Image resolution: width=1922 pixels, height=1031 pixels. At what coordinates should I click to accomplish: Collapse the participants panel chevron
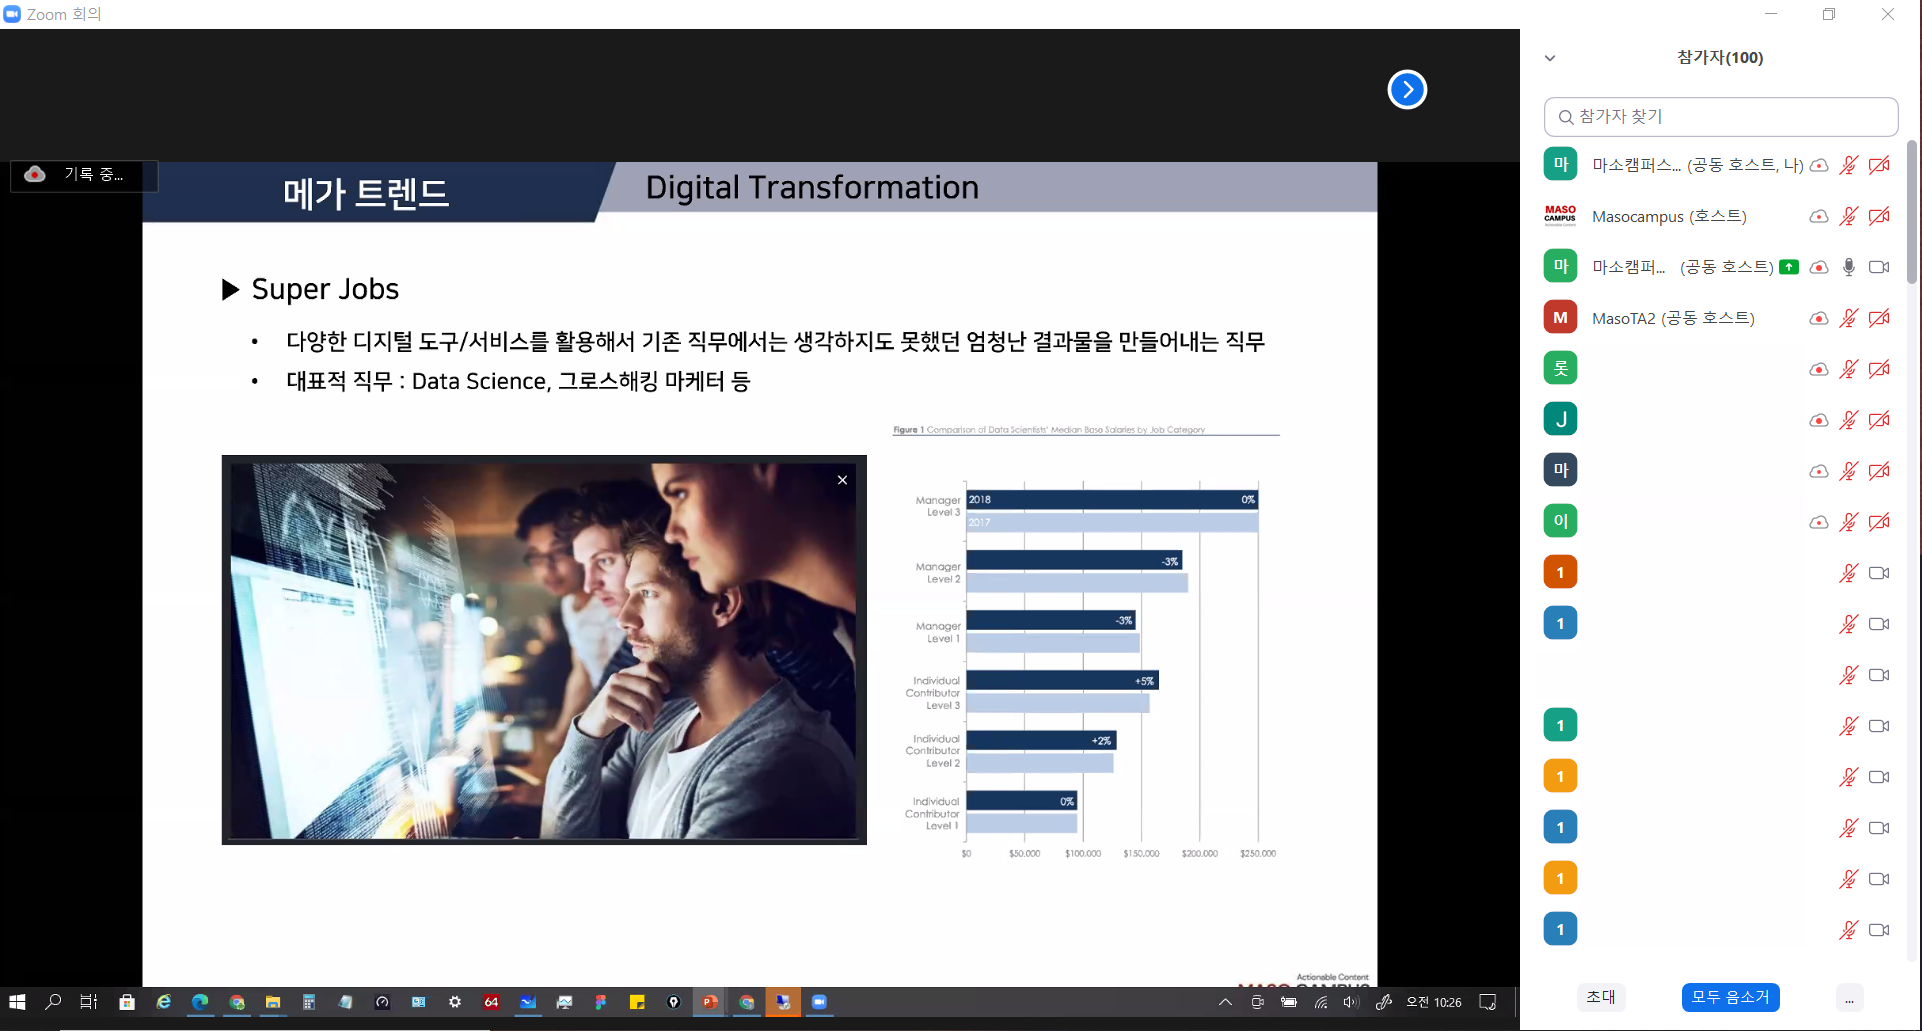click(1550, 58)
